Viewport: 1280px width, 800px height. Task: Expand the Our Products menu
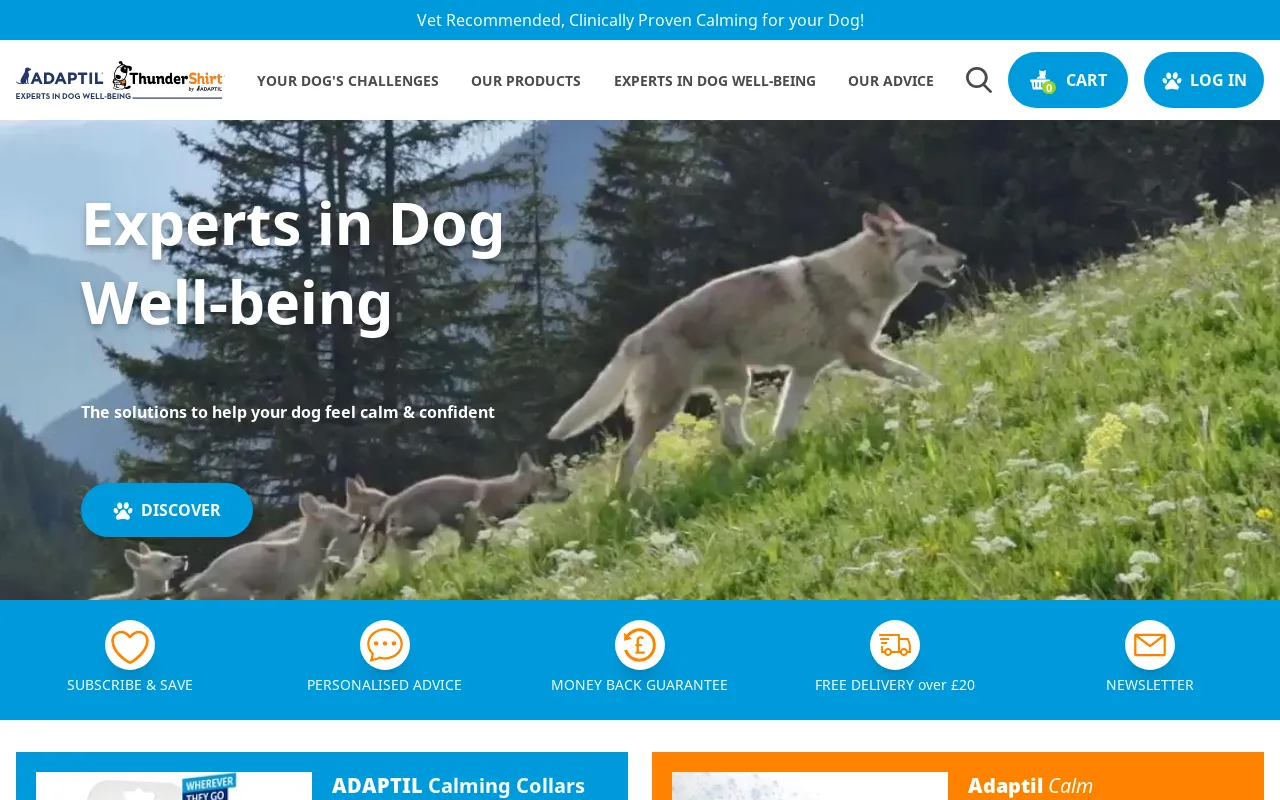526,81
